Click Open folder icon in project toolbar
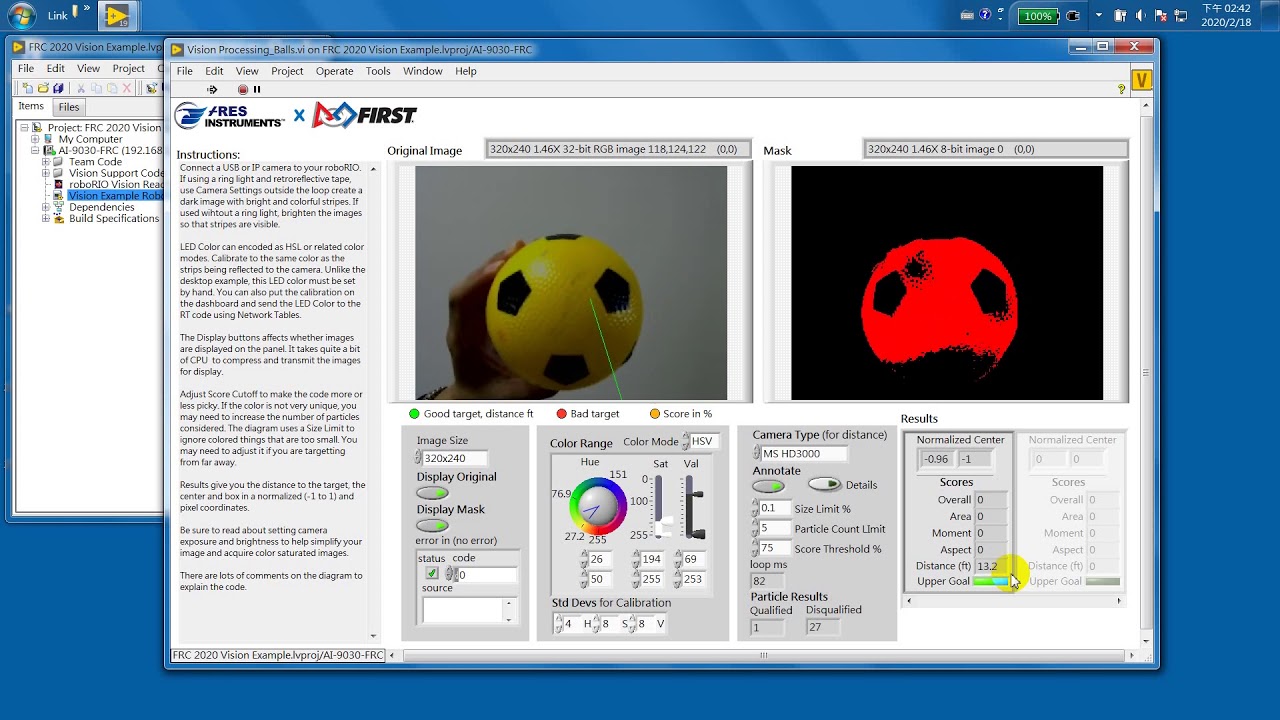The image size is (1280, 720). 43,88
